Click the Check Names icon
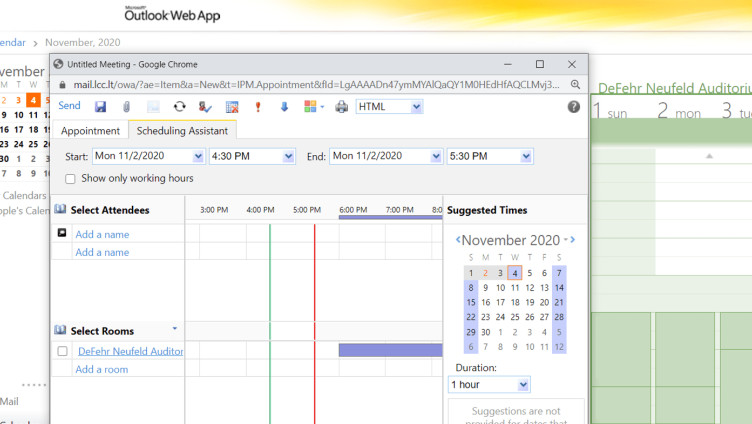Image resolution: width=752 pixels, height=424 pixels. click(205, 107)
